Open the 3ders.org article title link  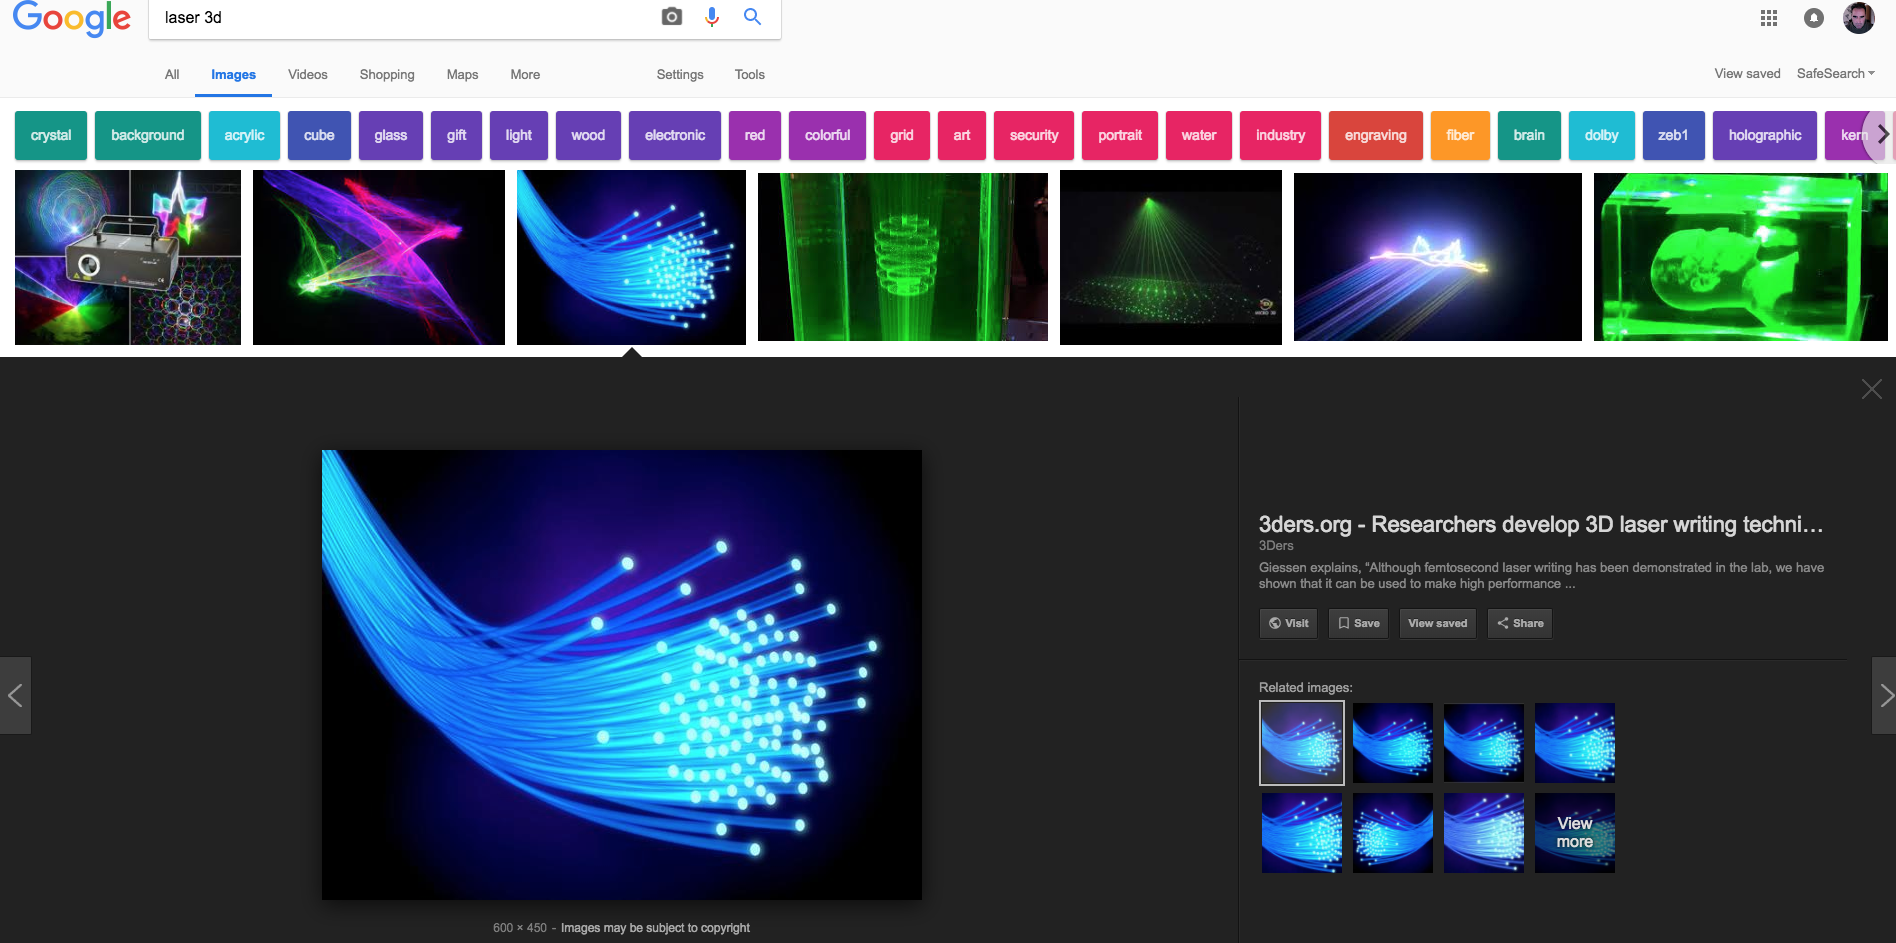(x=1541, y=524)
